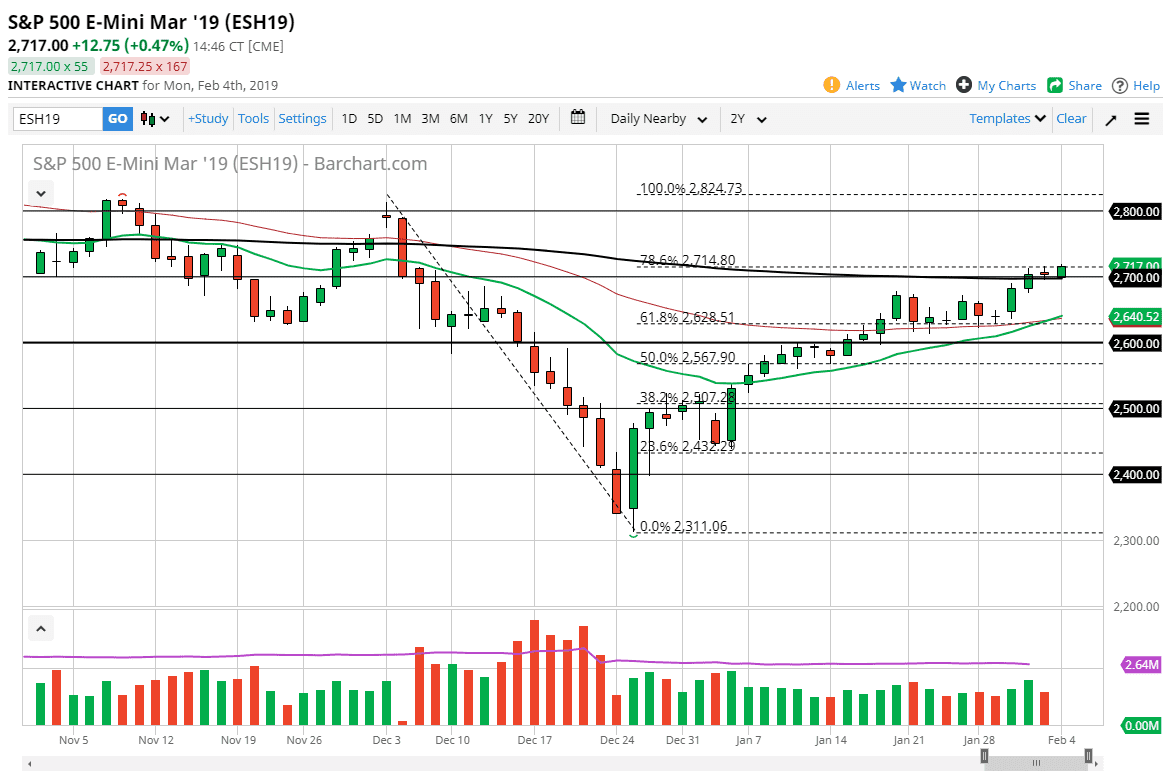
Task: Switch to the 1D timeframe tab
Action: [x=349, y=118]
